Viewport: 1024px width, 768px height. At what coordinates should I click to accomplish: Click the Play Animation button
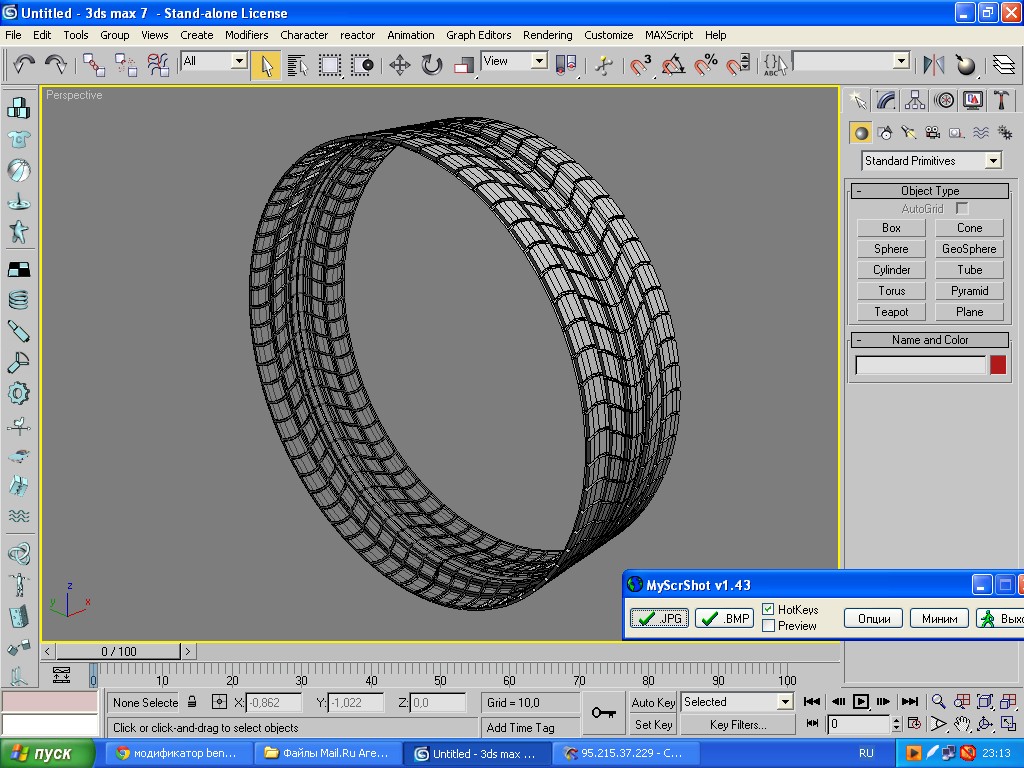(861, 702)
